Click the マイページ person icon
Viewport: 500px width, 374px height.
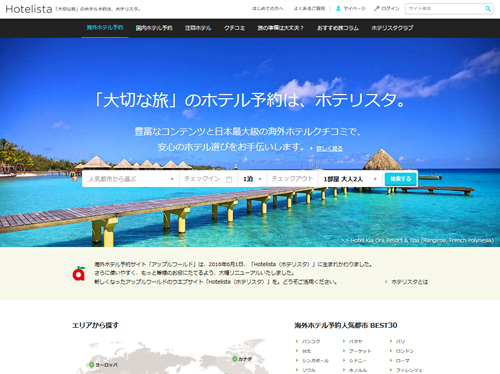pyautogui.click(x=338, y=9)
